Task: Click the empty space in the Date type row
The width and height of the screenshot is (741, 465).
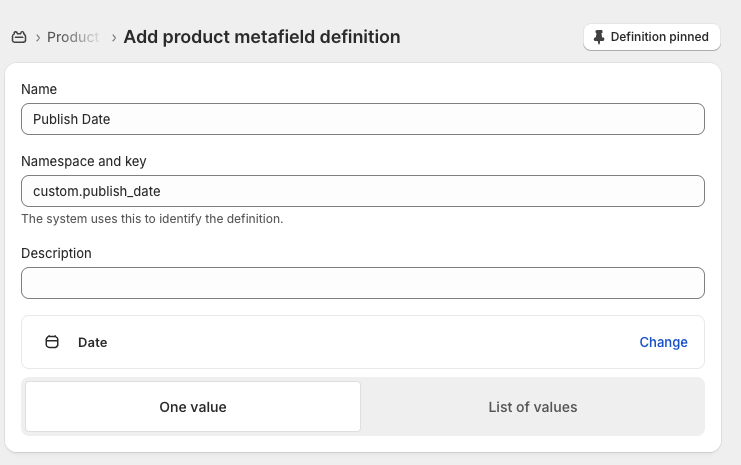Action: tap(370, 342)
